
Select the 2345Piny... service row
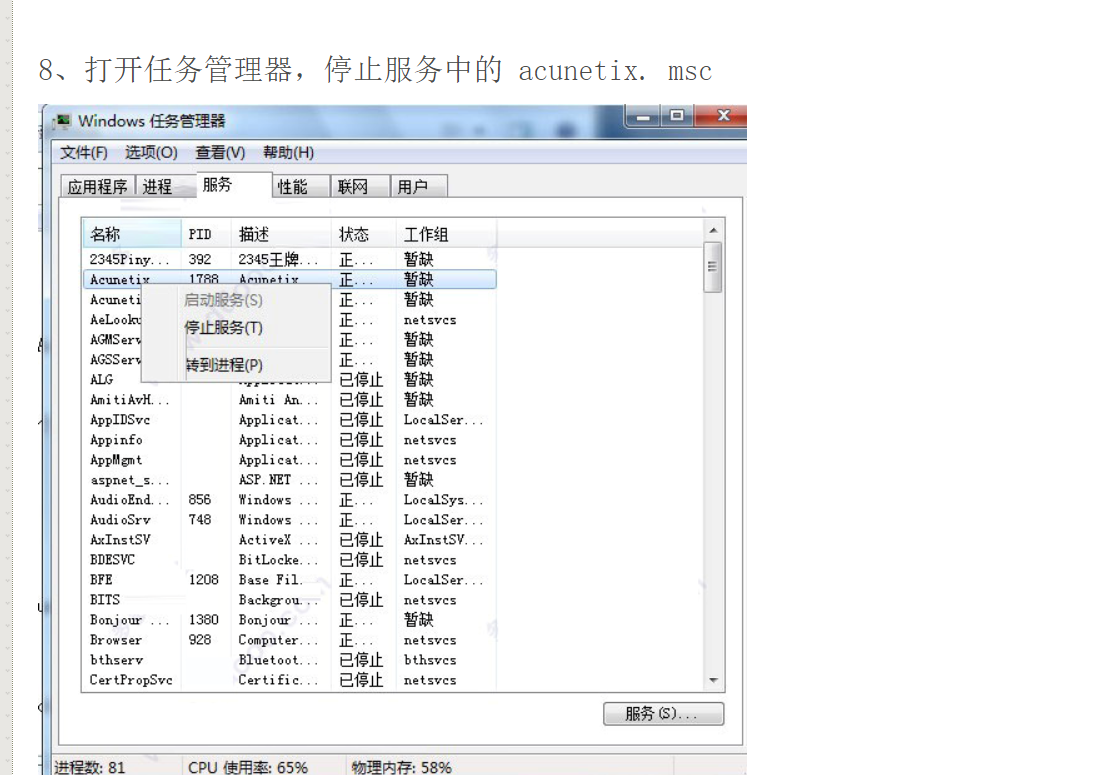290,259
